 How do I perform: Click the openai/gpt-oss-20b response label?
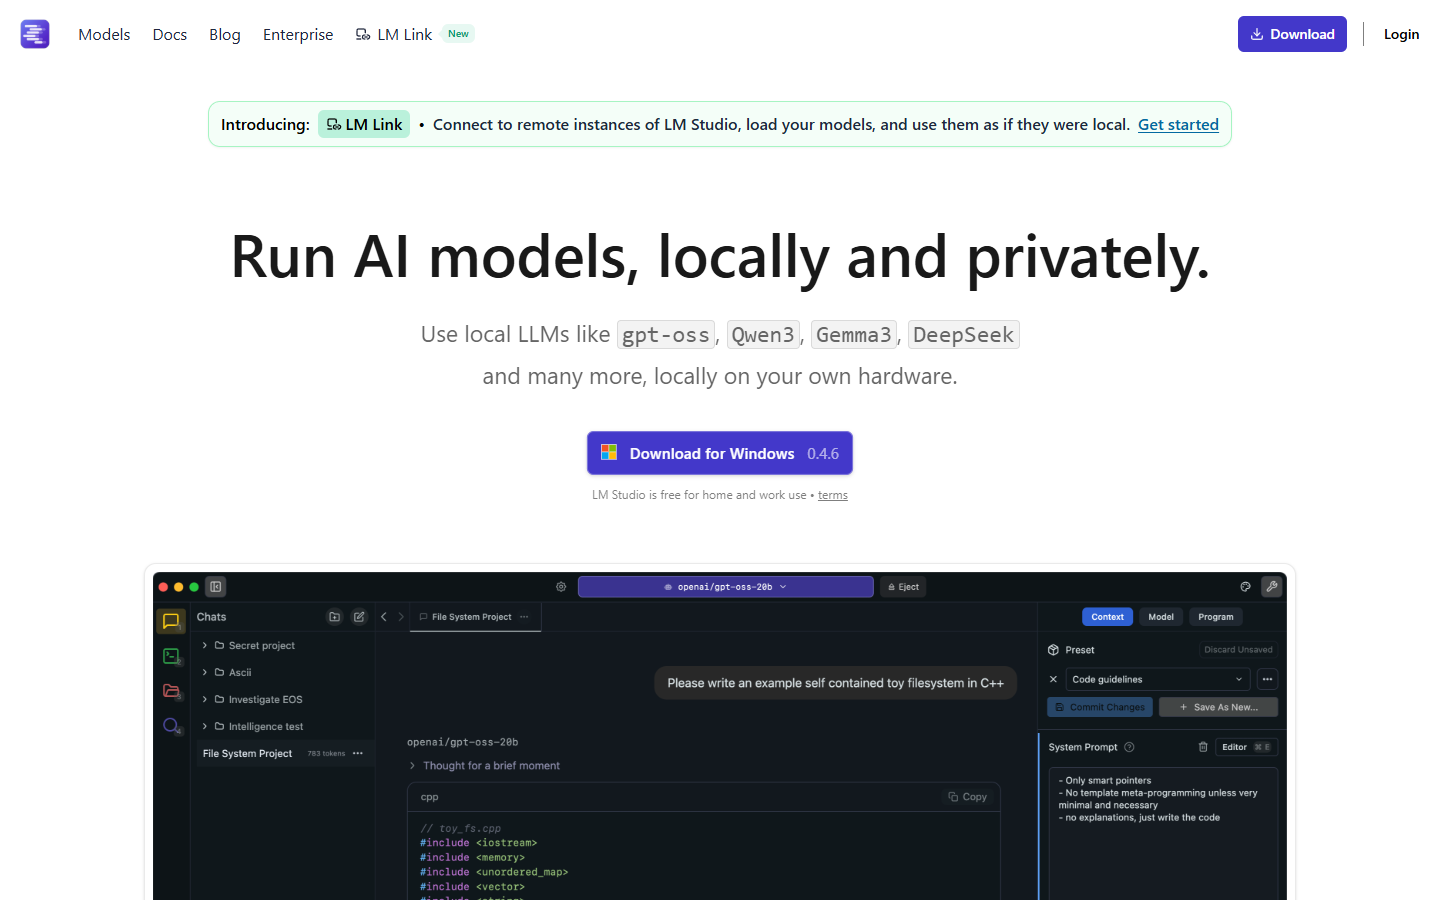462,742
